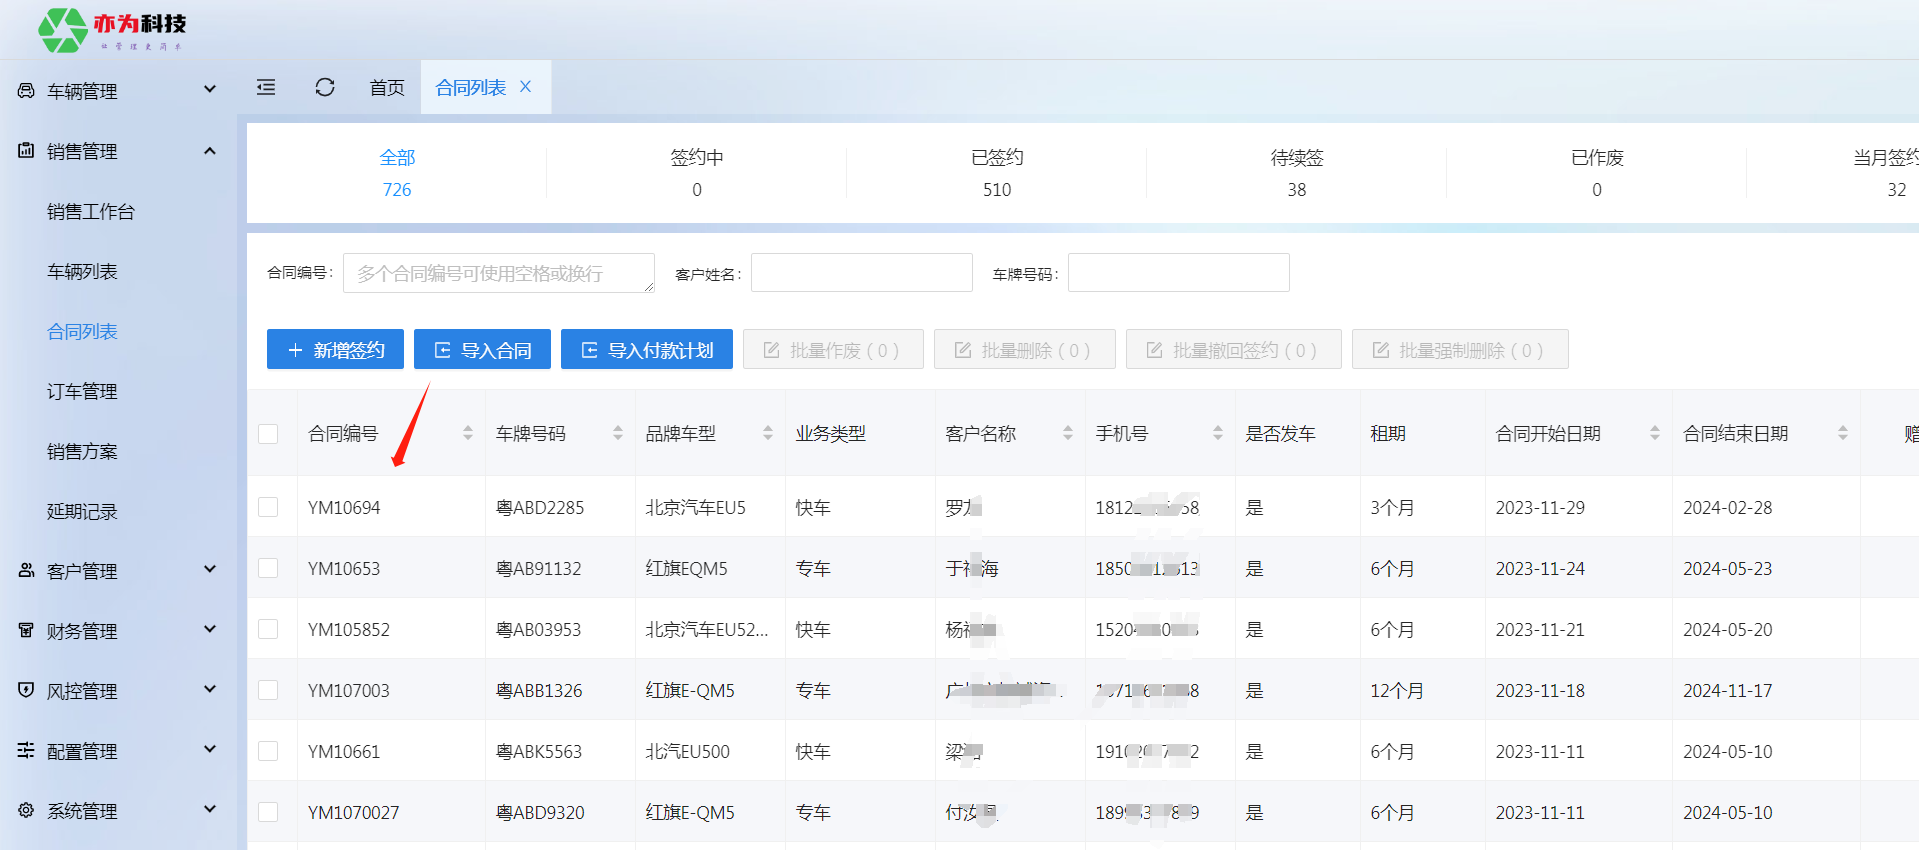Sort by 合同开始日期 column arrows
The image size is (1919, 850).
click(x=1654, y=433)
